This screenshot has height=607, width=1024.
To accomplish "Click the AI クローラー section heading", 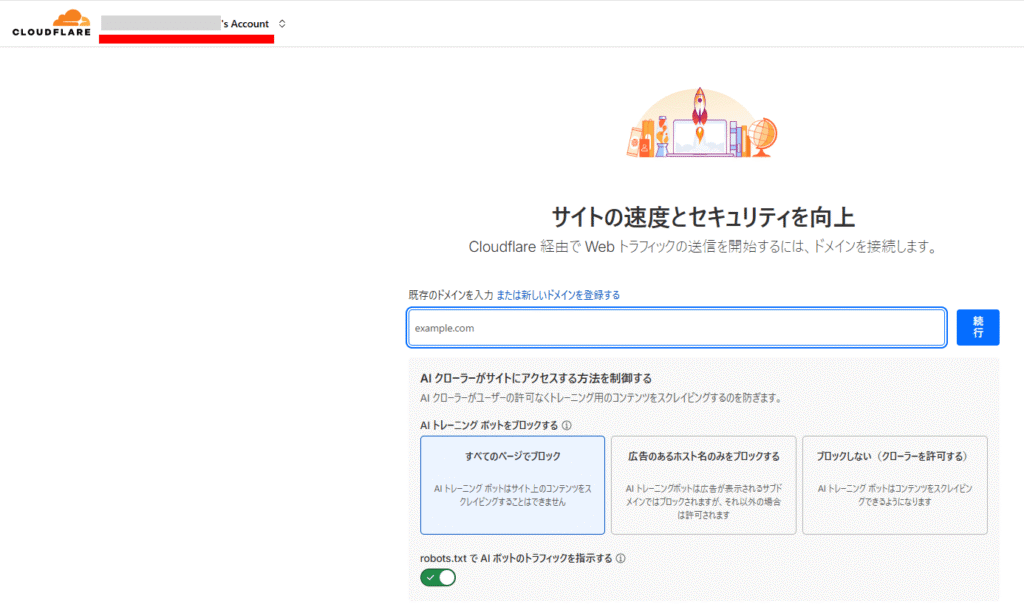I will tap(536, 378).
